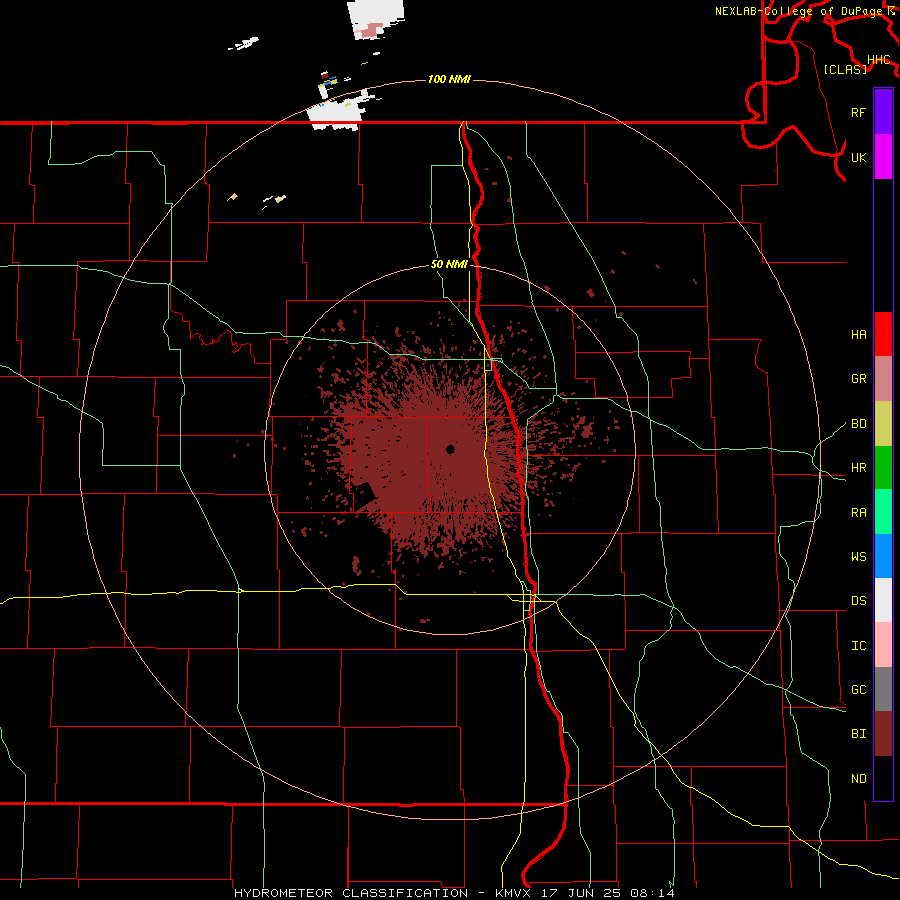The image size is (900, 900).
Task: Click the HR legend label
Action: tap(859, 468)
